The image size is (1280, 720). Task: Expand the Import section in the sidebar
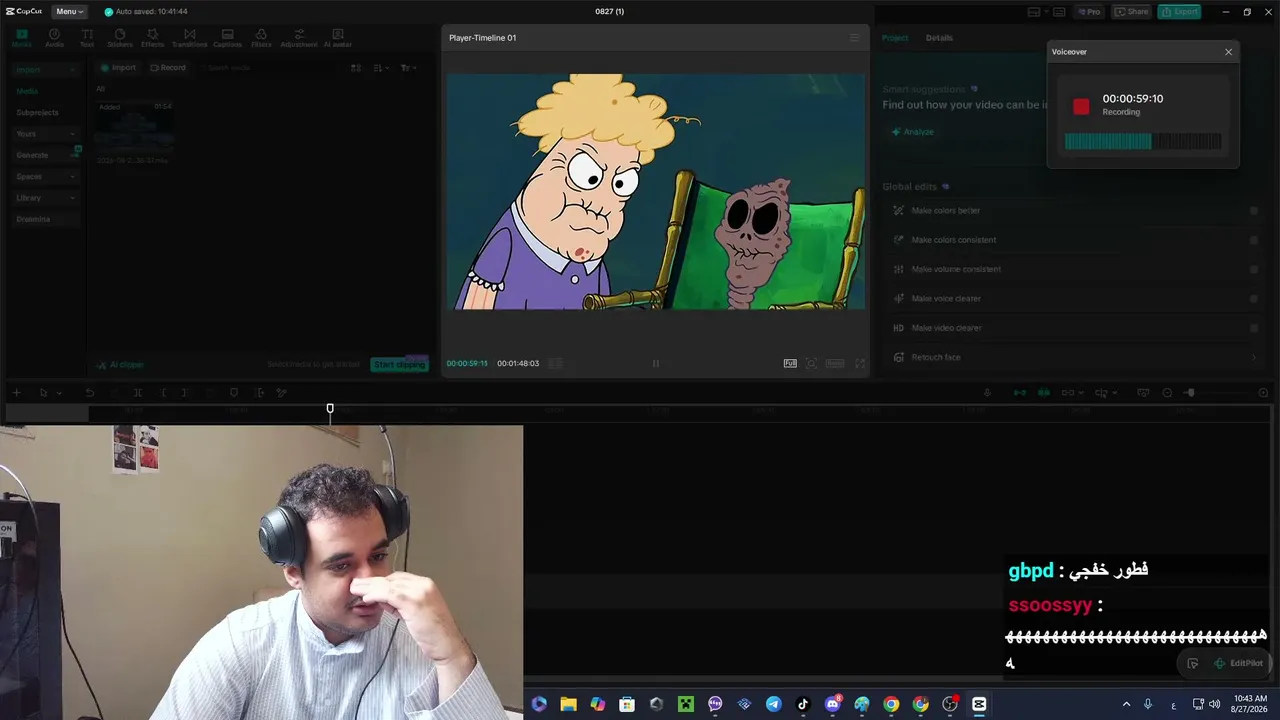[x=45, y=70]
